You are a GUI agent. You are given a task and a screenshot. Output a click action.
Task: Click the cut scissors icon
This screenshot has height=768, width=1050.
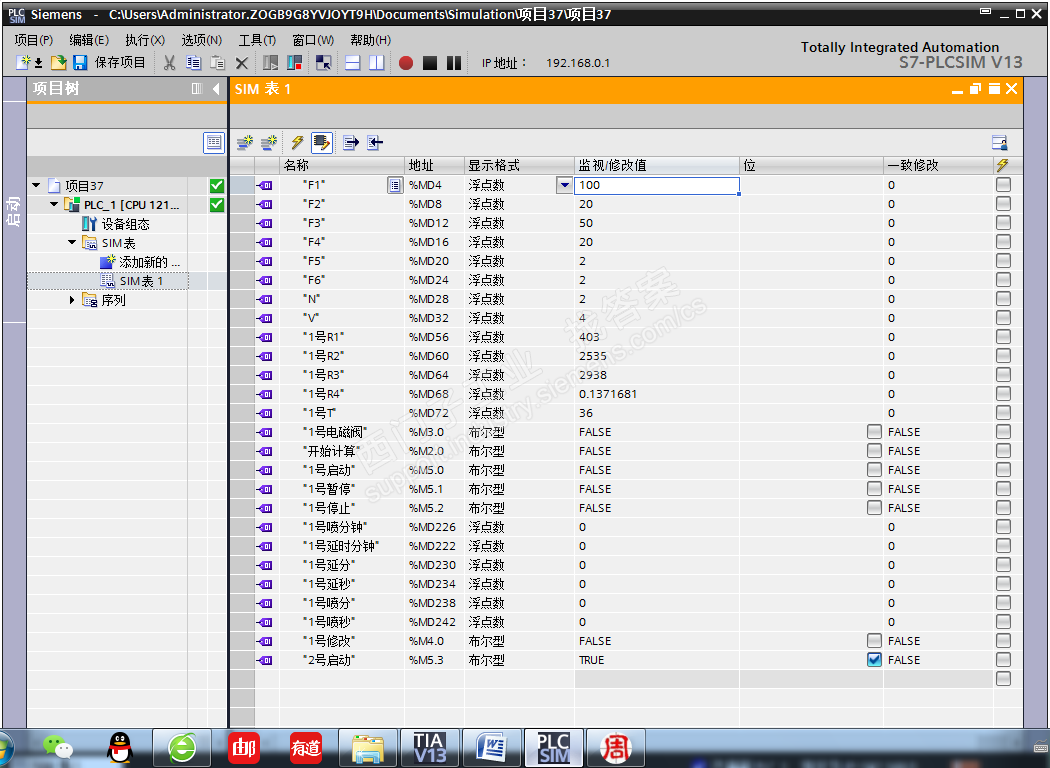coord(169,63)
